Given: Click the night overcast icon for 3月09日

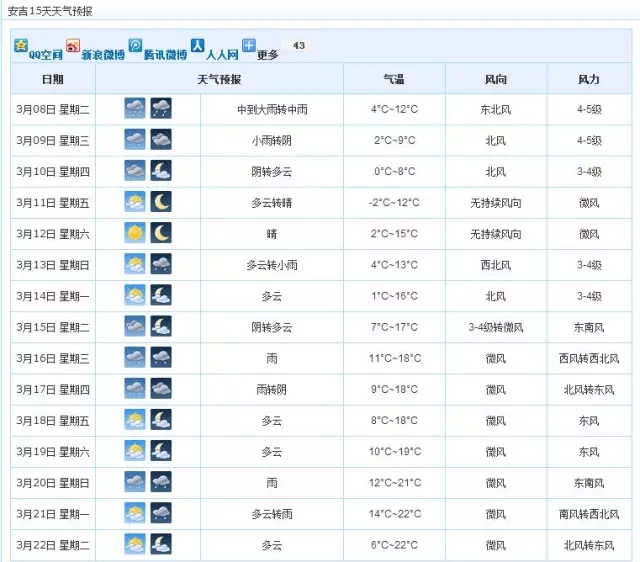Looking at the screenshot, I should [x=161, y=139].
